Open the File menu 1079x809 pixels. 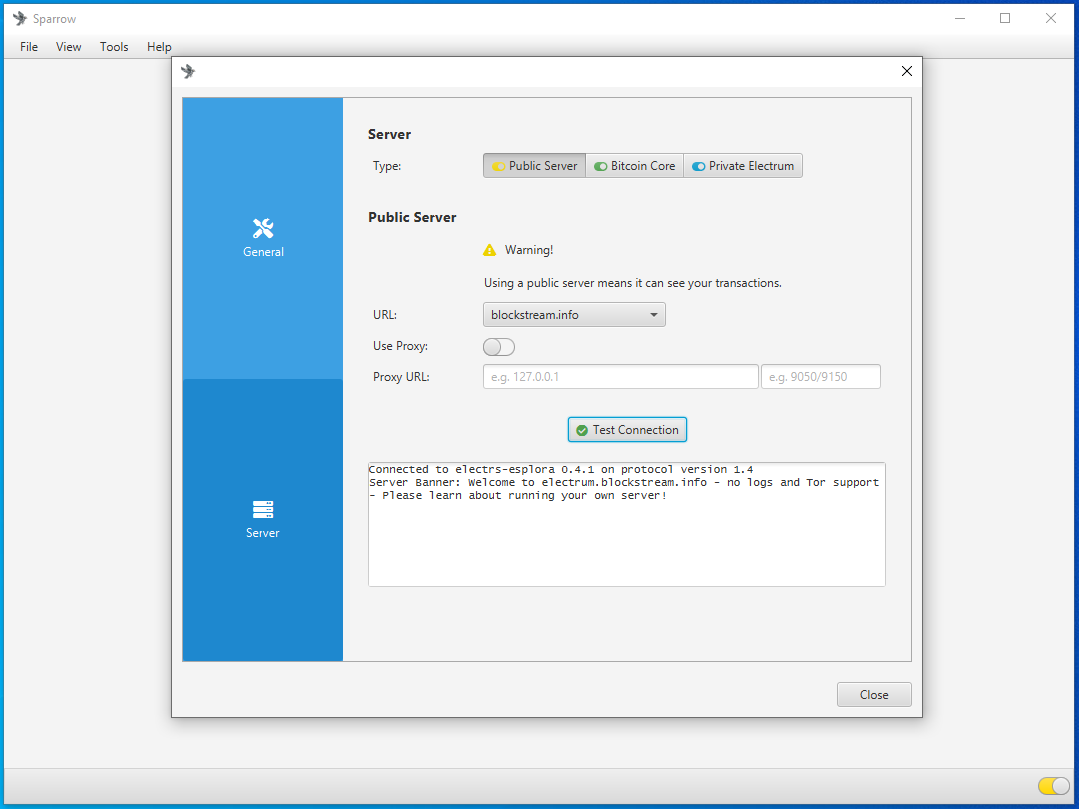pos(29,47)
